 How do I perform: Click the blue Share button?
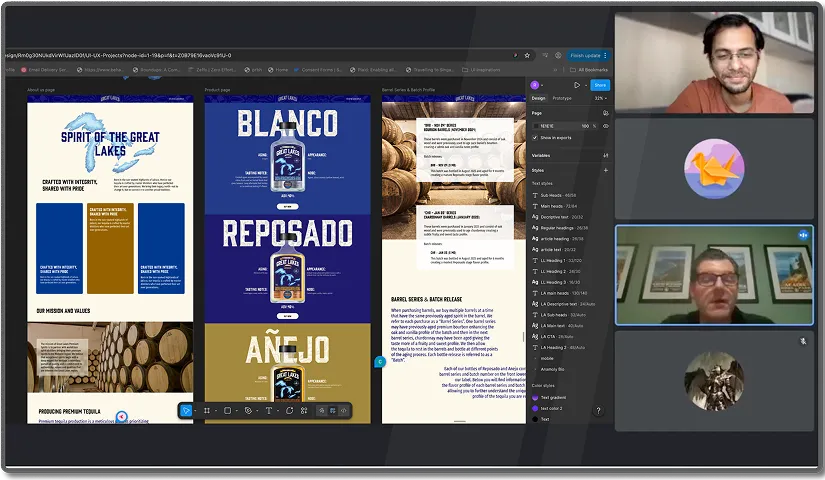600,85
